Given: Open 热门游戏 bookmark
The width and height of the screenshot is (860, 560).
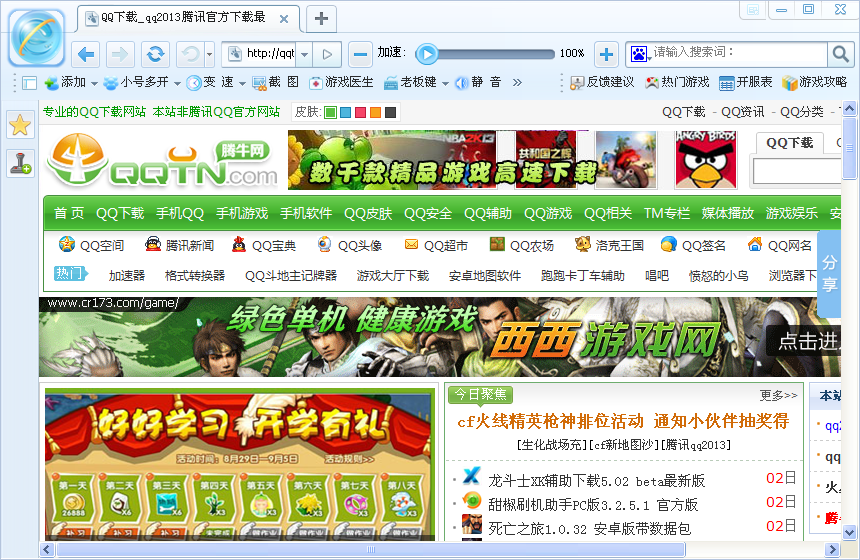Looking at the screenshot, I should [x=677, y=82].
